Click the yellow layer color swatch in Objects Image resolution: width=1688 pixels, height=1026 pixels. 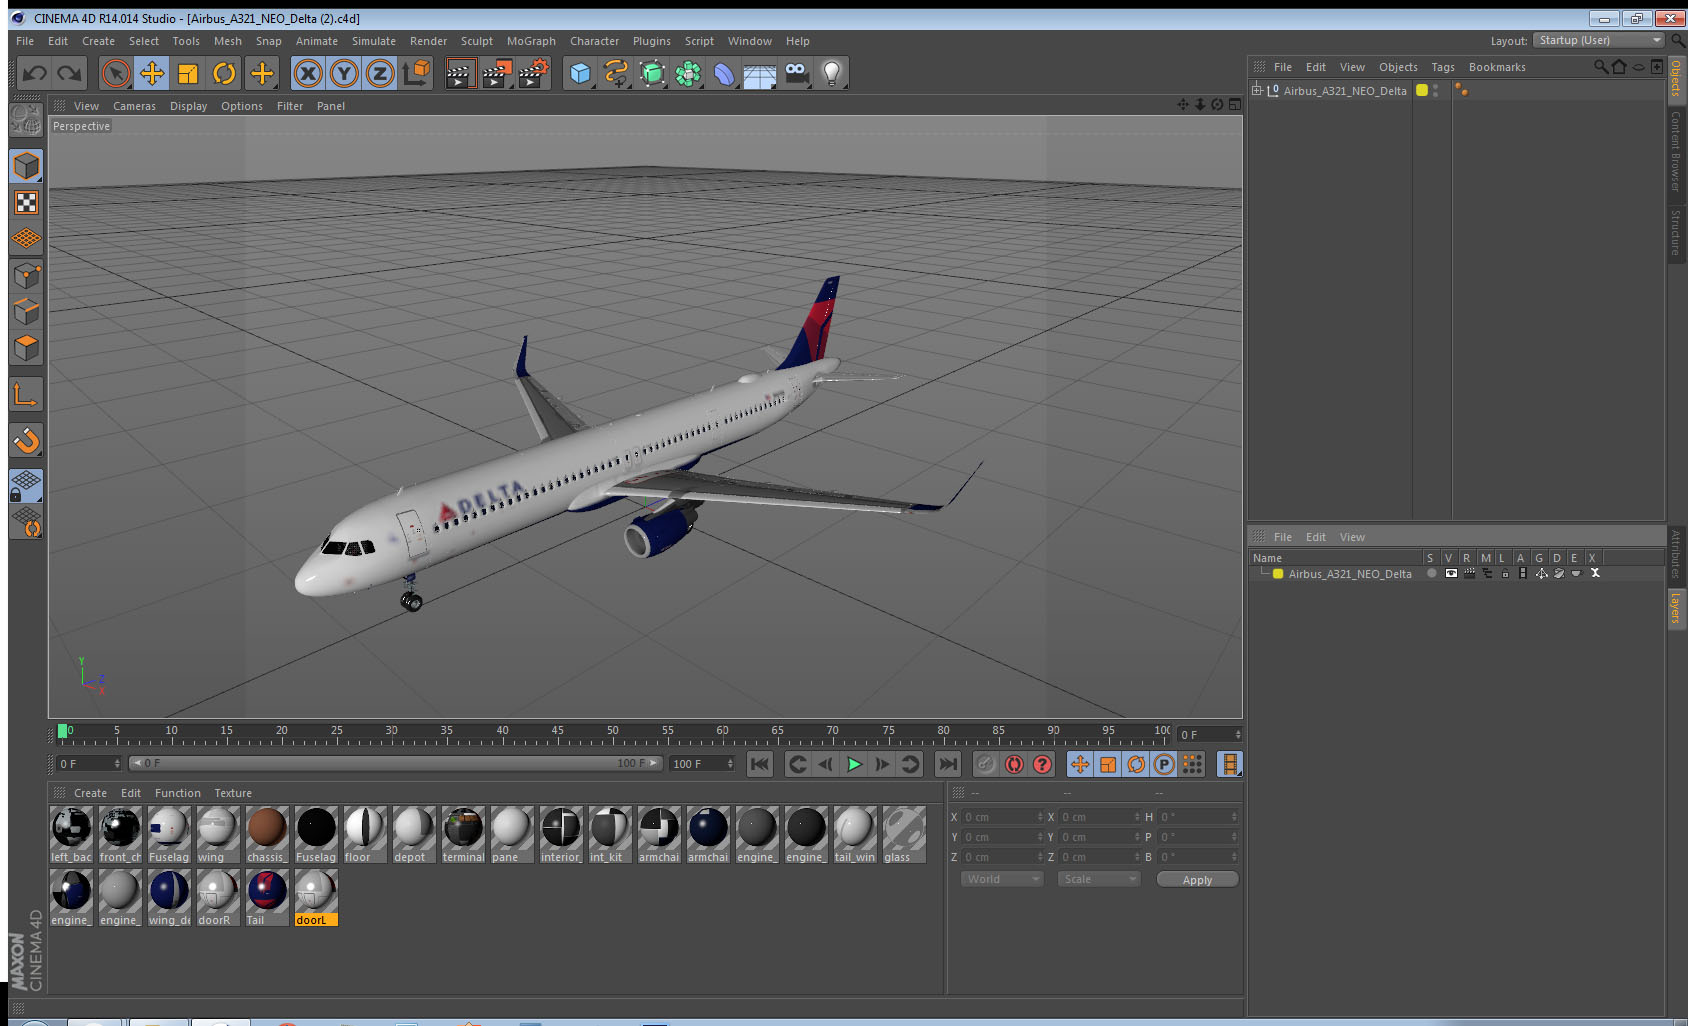(1421, 90)
